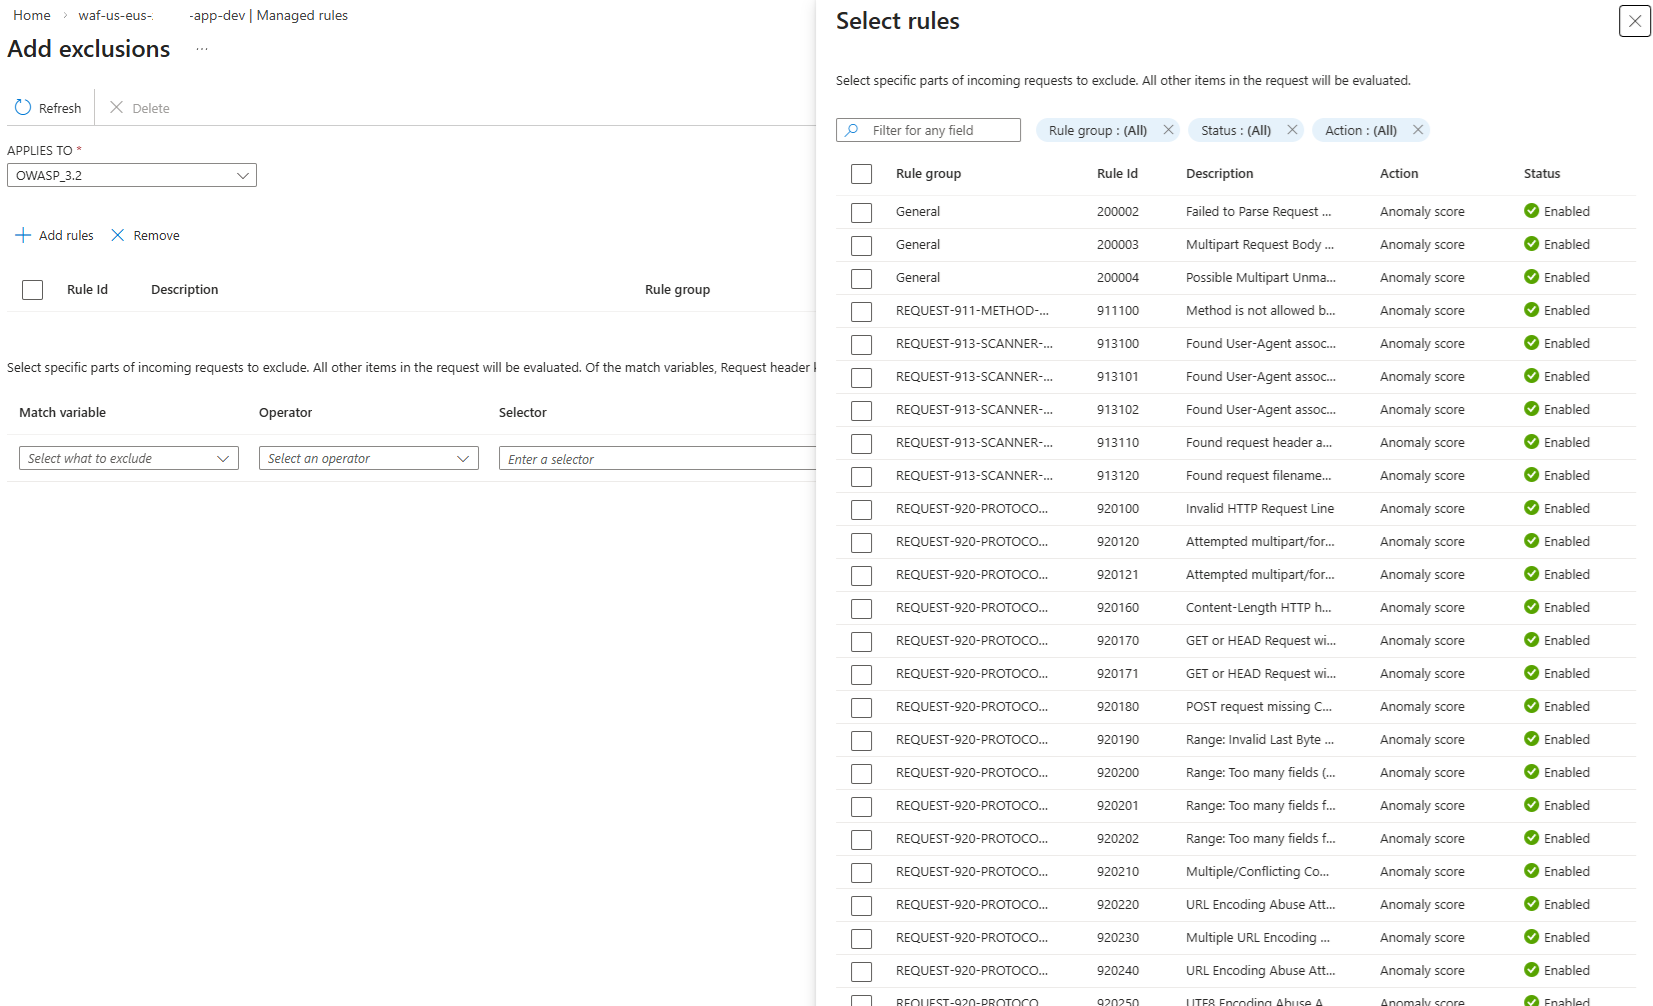Clear the Action (All) filter

[x=1417, y=130]
